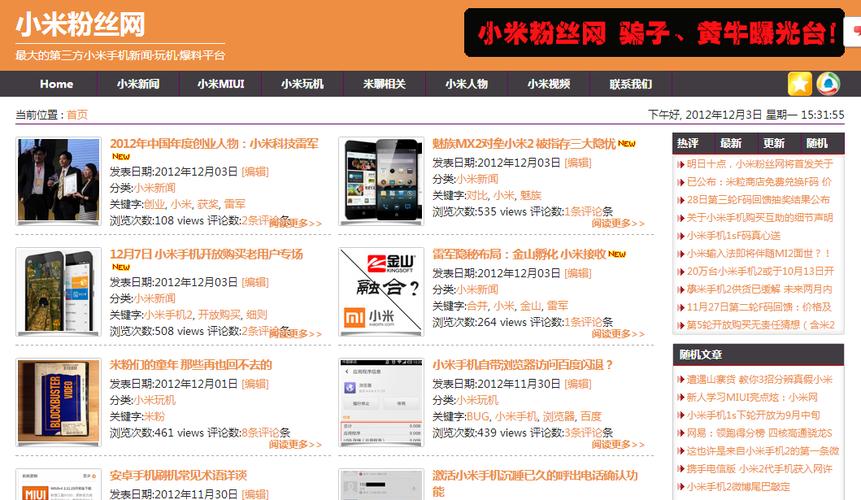
Task: Click 阅读更多 under the 12月7日 purchase article
Action: point(294,333)
